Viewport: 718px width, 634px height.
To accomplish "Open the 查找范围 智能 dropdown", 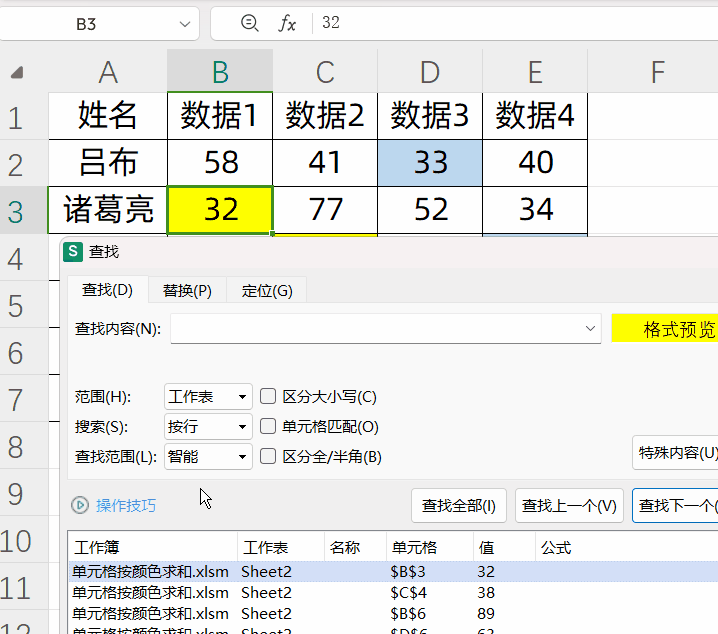I will click(x=208, y=456).
